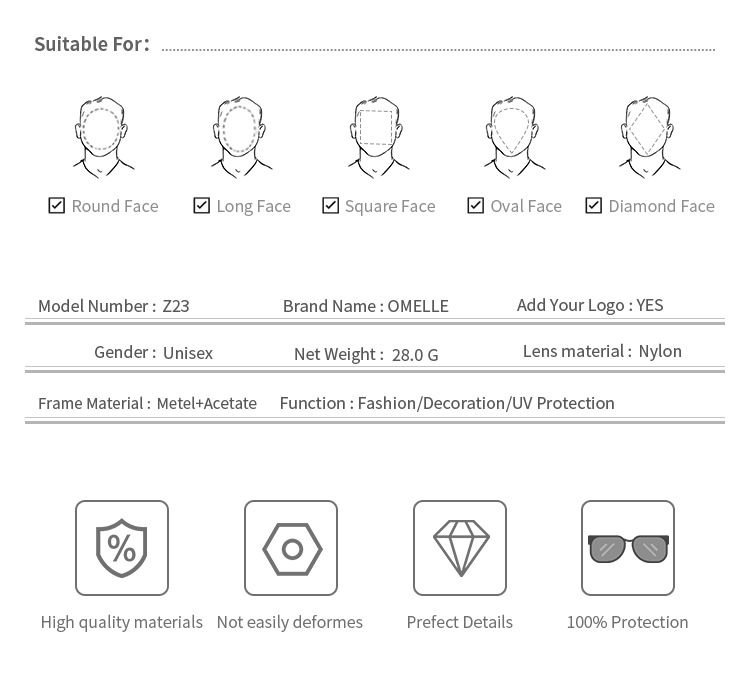Click the square face head illustration
This screenshot has height=675, width=750.
click(377, 136)
